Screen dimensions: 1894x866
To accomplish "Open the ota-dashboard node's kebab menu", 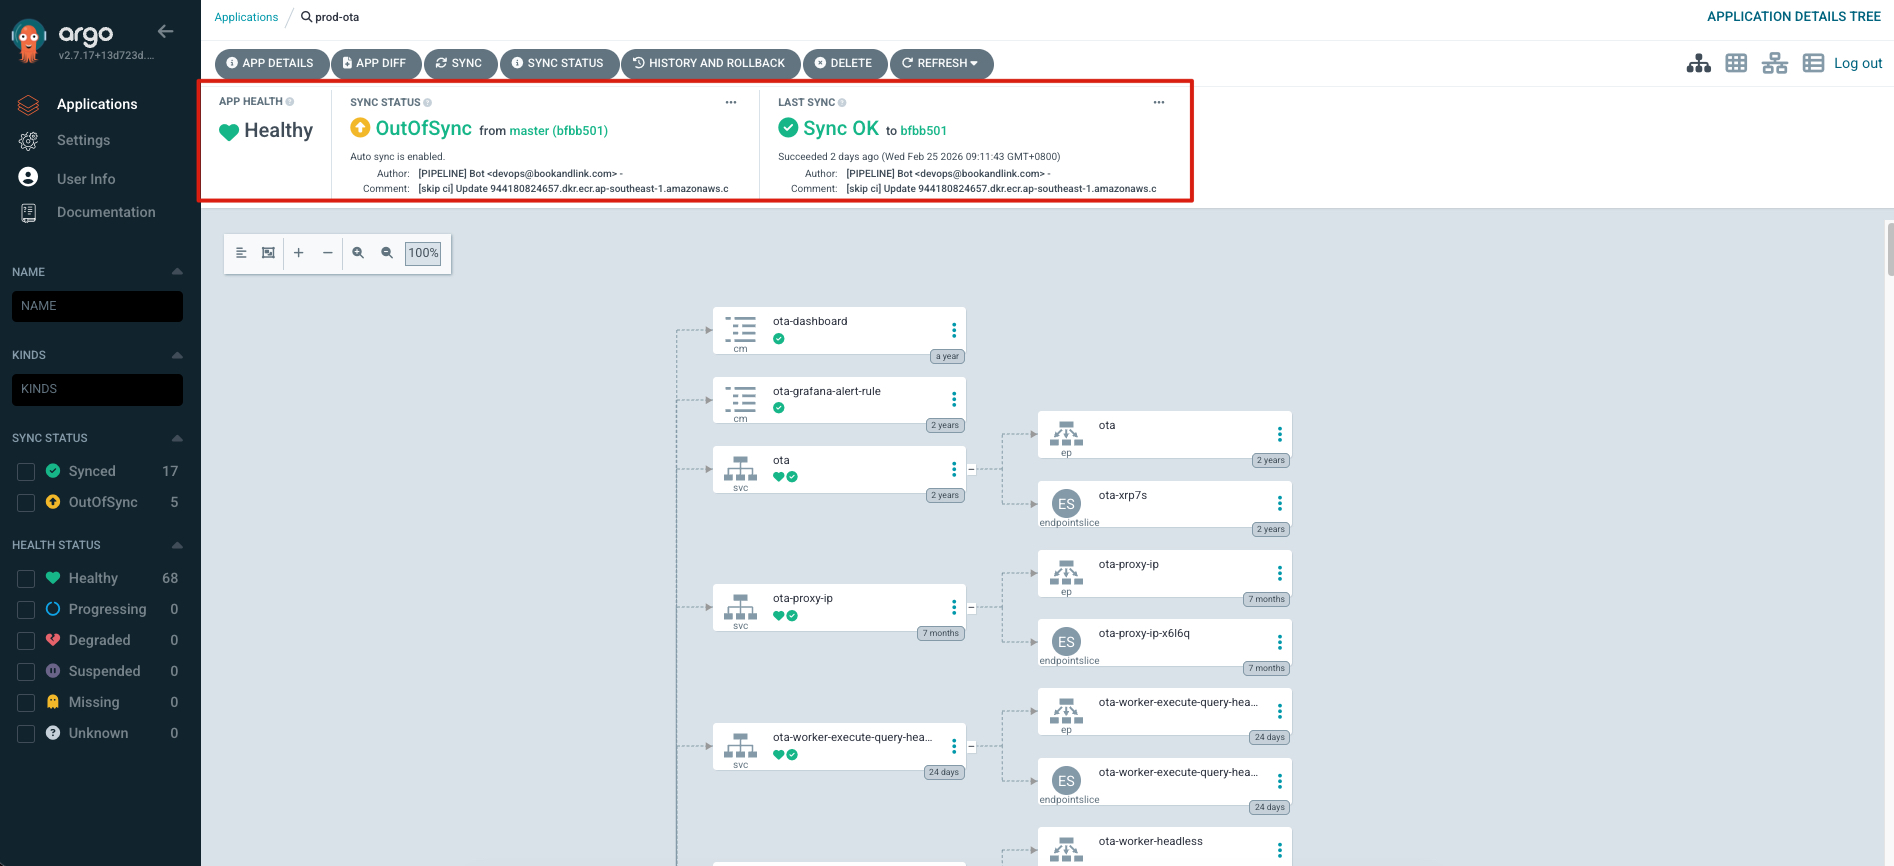I will point(954,330).
